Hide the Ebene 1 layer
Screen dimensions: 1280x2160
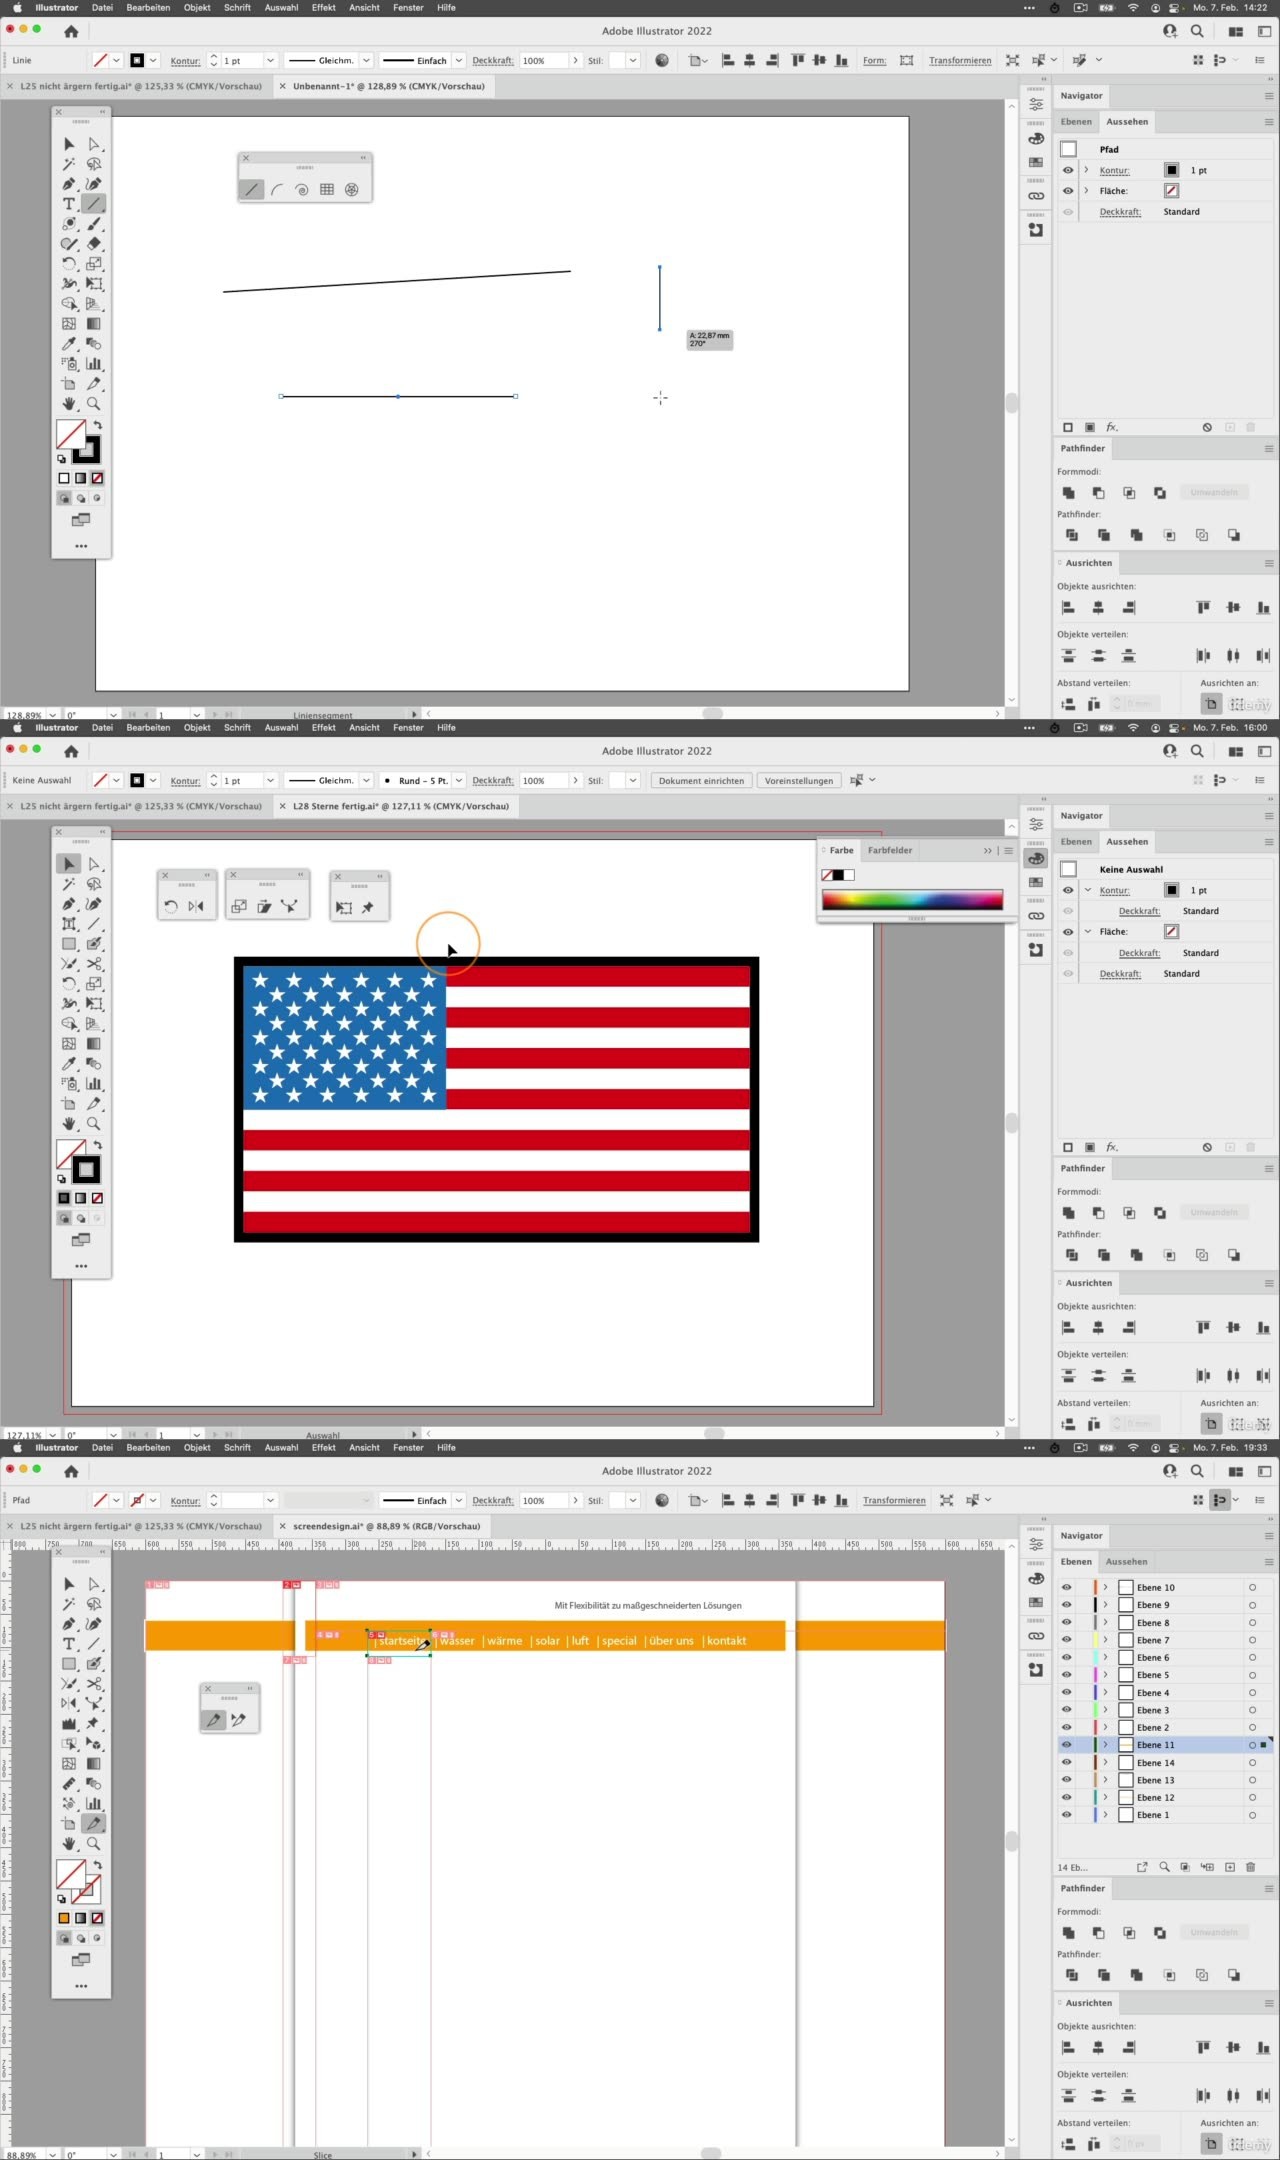pos(1067,1815)
